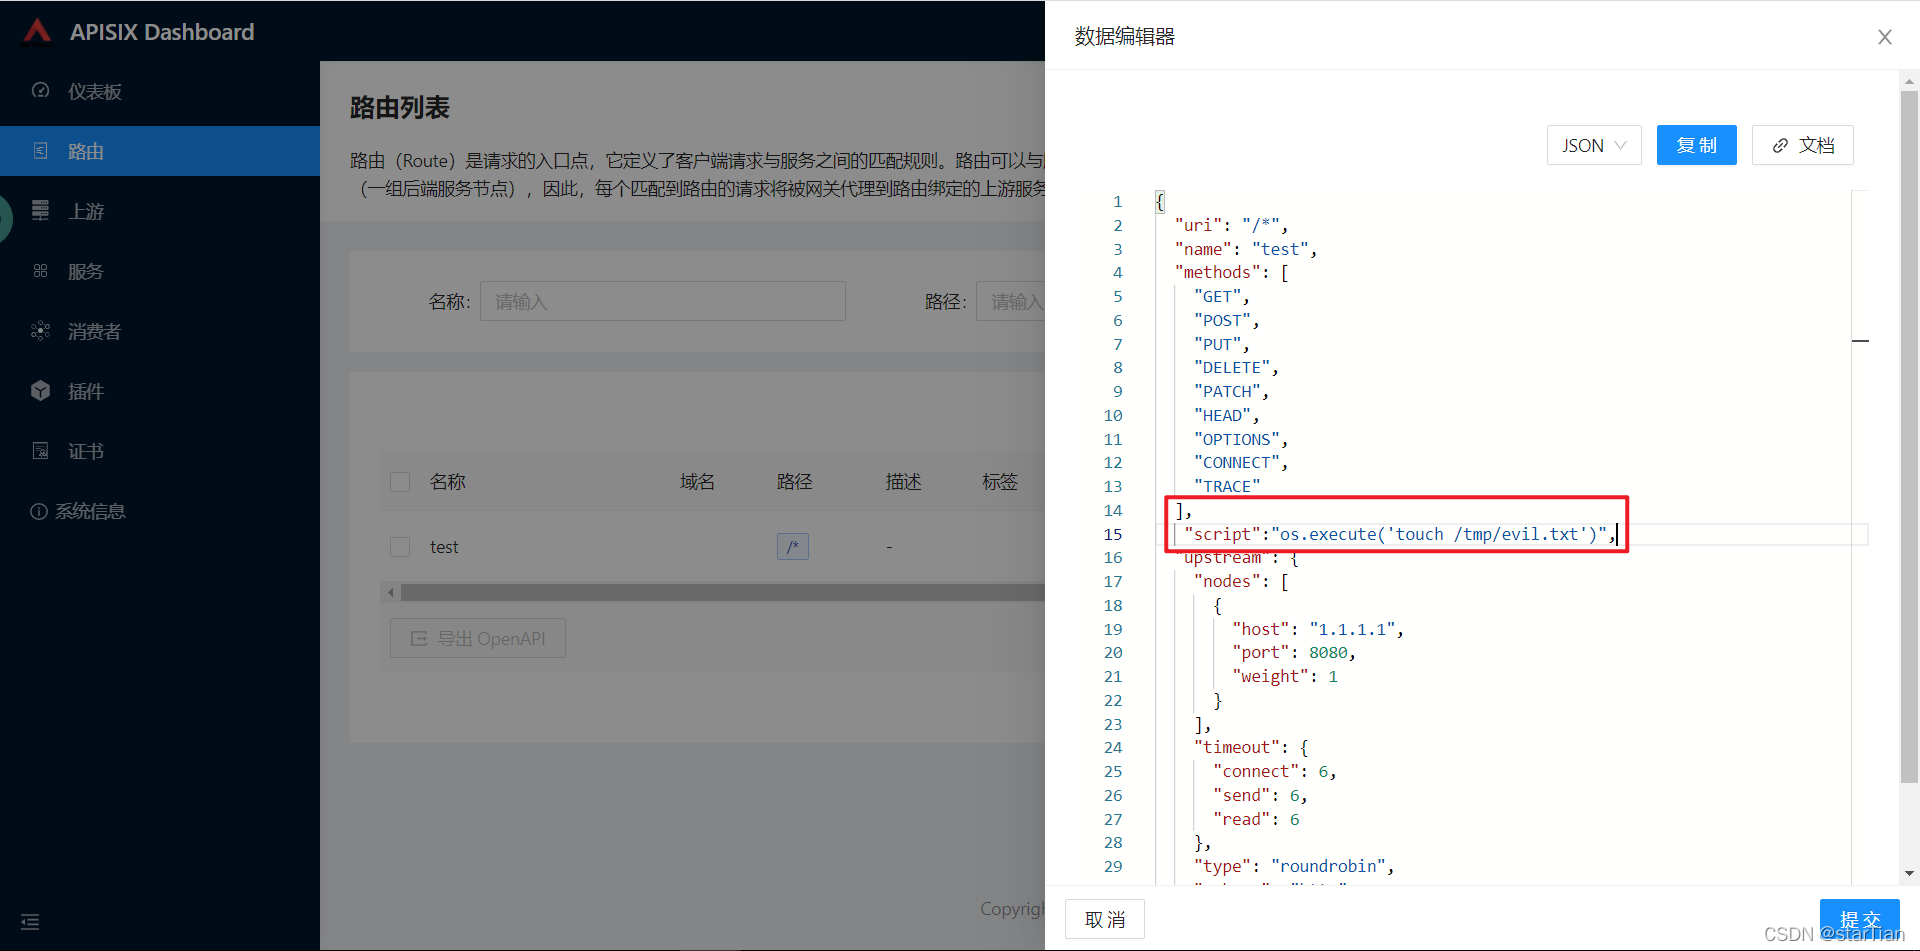Click the 上游 upstream icon
Image resolution: width=1920 pixels, height=951 pixels.
pyautogui.click(x=40, y=211)
